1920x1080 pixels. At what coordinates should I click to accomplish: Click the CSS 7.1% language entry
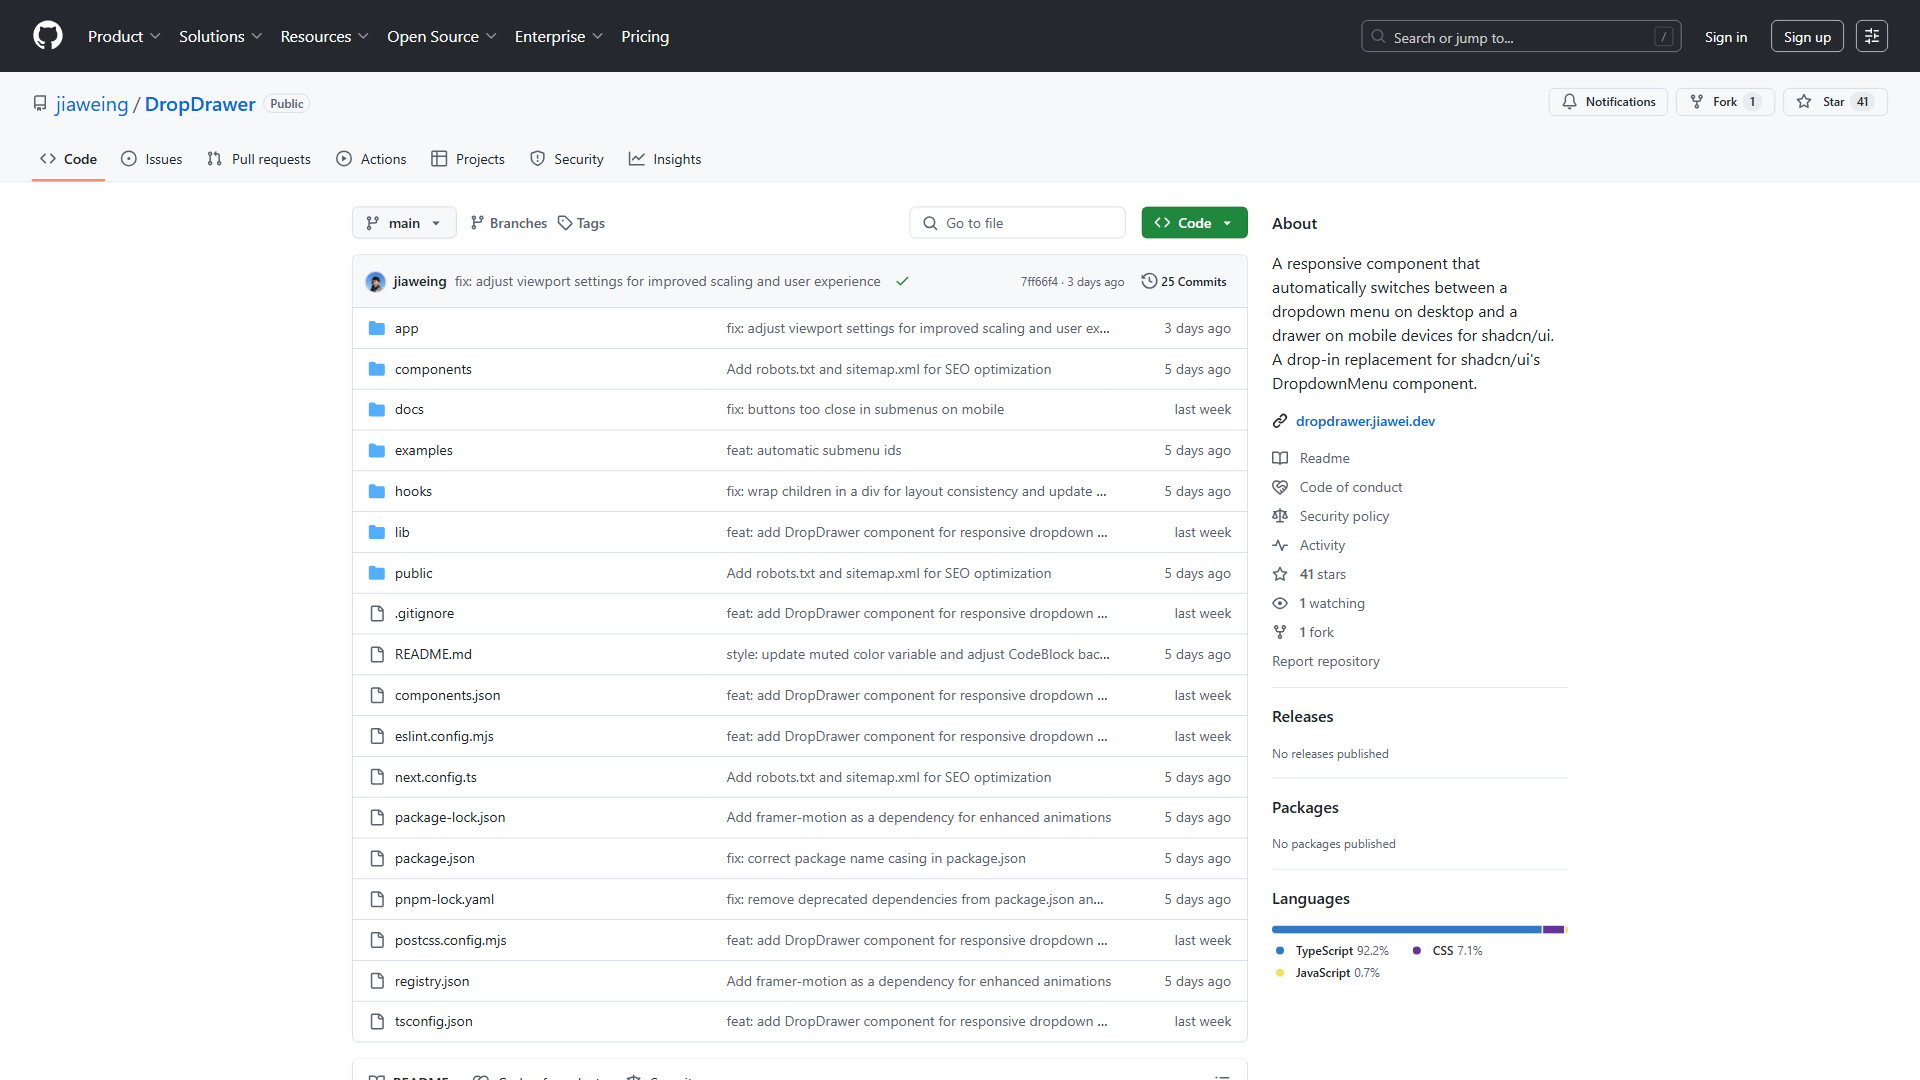(x=1447, y=951)
